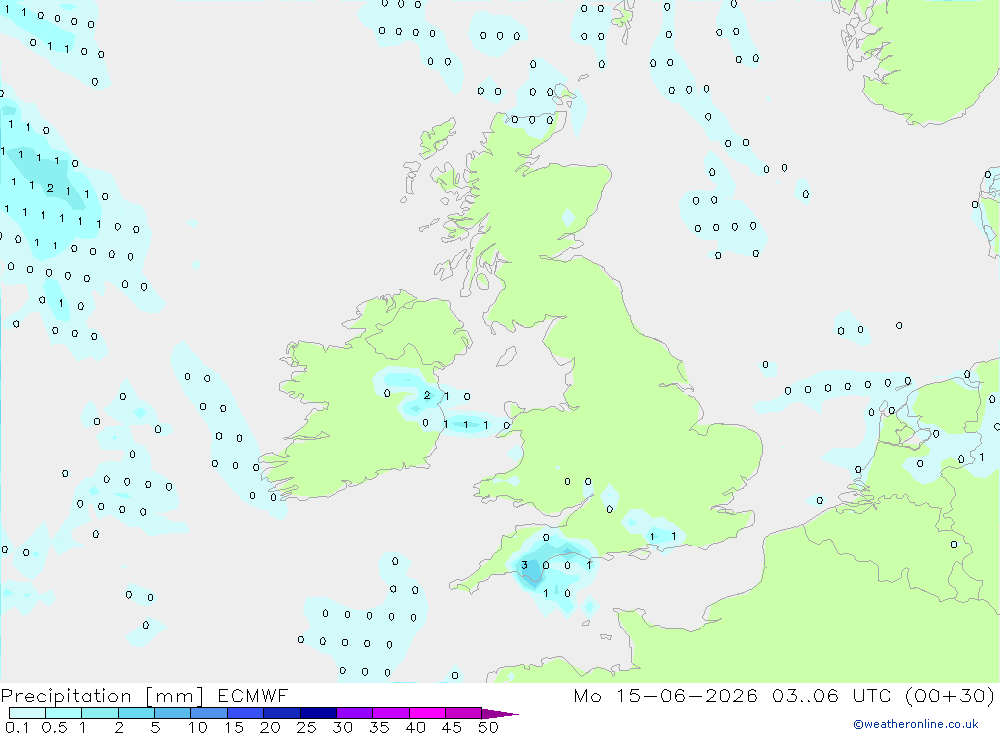Click the "10" legend scale label
1000x733 pixels.
198,727
